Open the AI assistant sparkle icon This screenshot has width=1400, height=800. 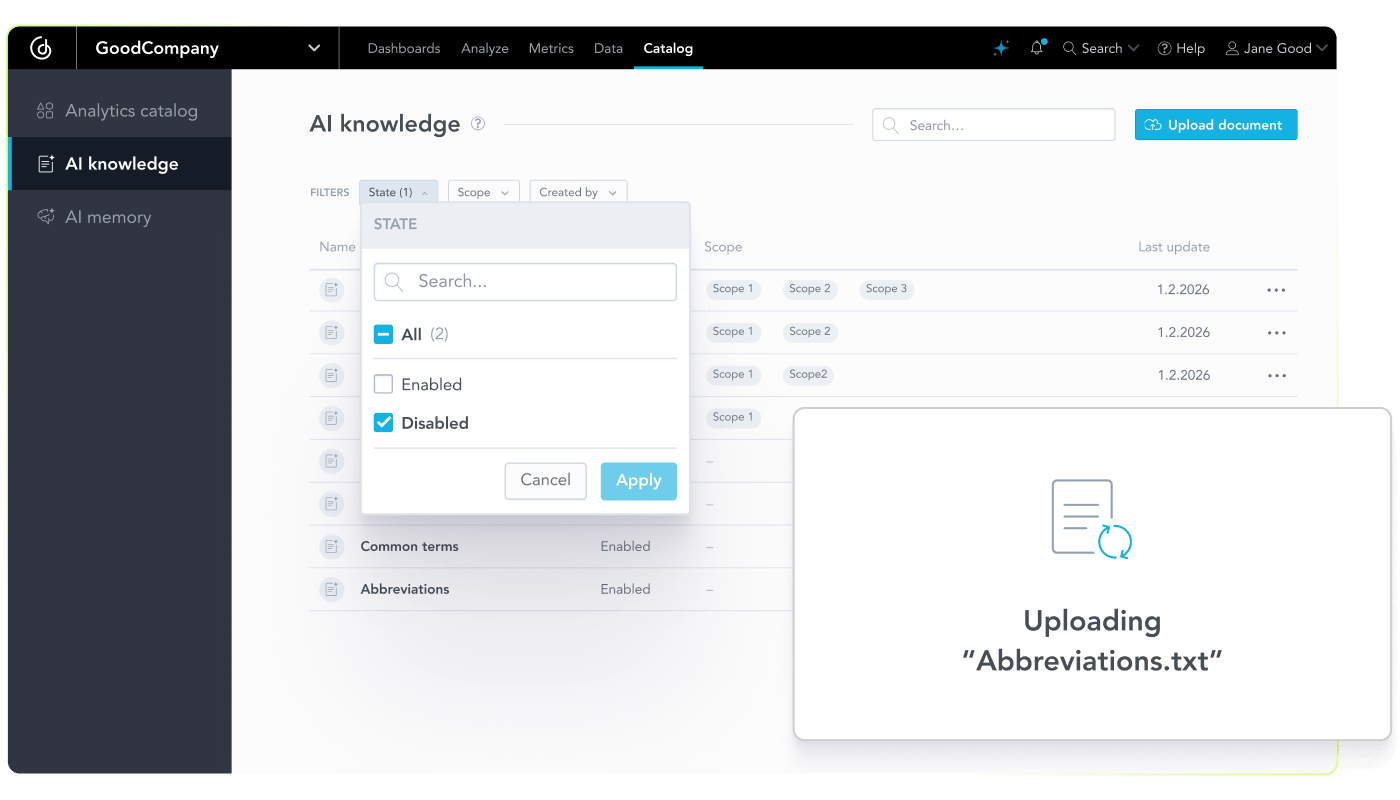(x=1001, y=48)
